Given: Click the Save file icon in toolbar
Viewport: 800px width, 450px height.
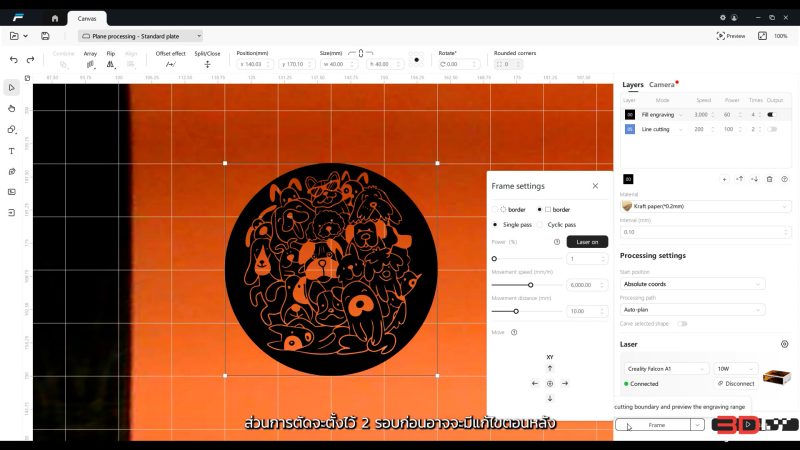Looking at the screenshot, I should tap(45, 36).
